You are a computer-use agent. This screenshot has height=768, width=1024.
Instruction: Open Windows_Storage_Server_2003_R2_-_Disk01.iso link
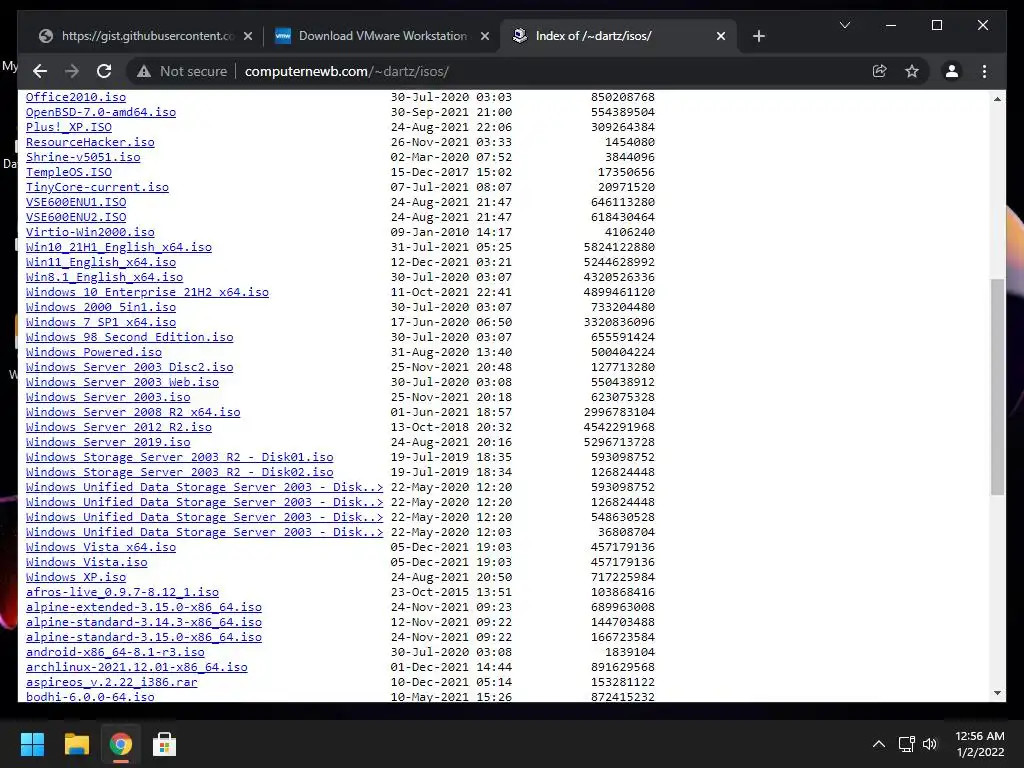coord(180,458)
